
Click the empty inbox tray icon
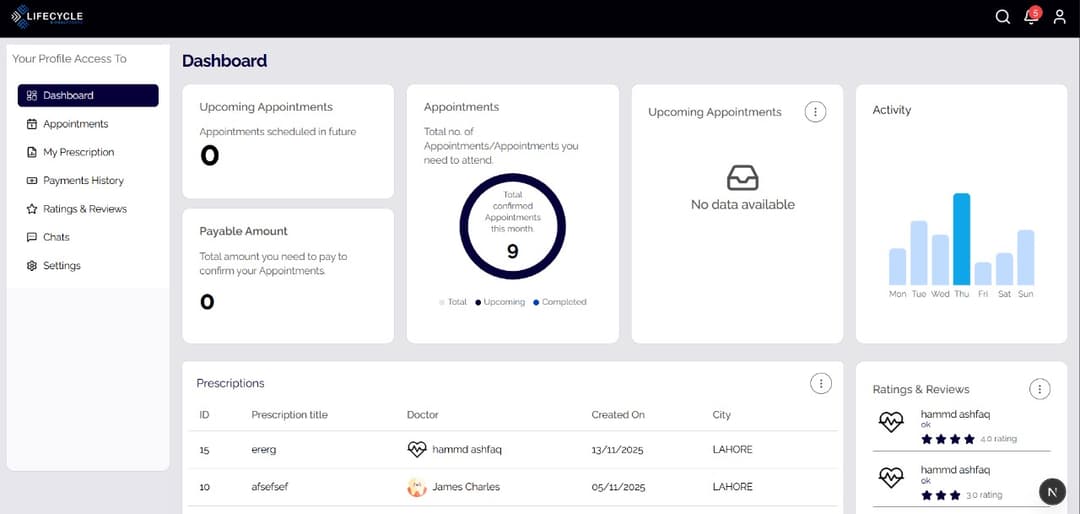742,178
